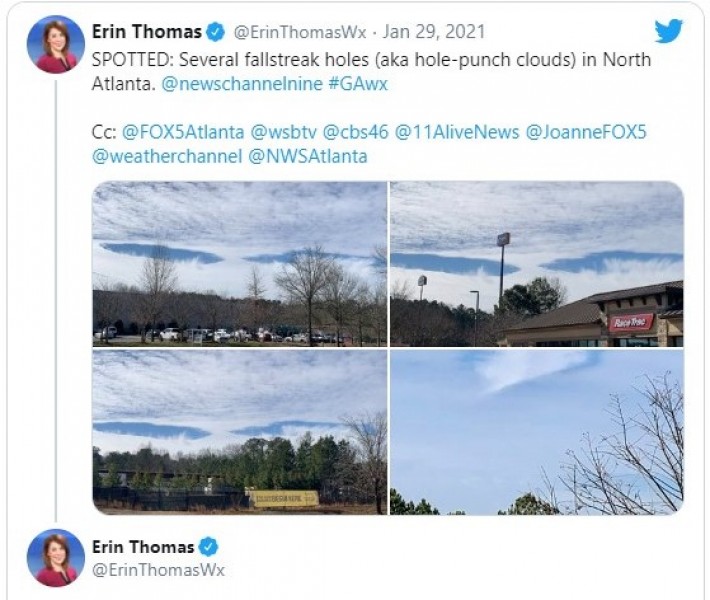View the bottom-left photo with the yellow sign

pos(240,432)
